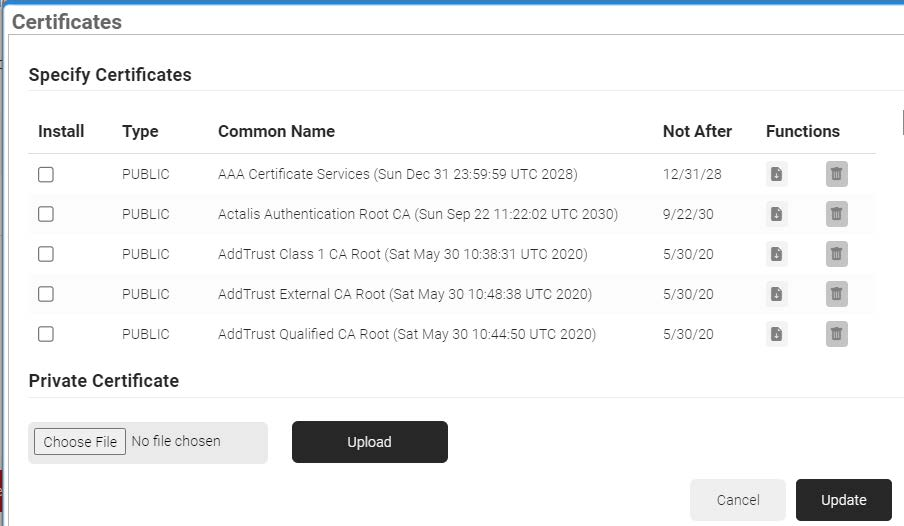904x526 pixels.
Task: Check Install for AAA Certificate Services
Action: [46, 174]
